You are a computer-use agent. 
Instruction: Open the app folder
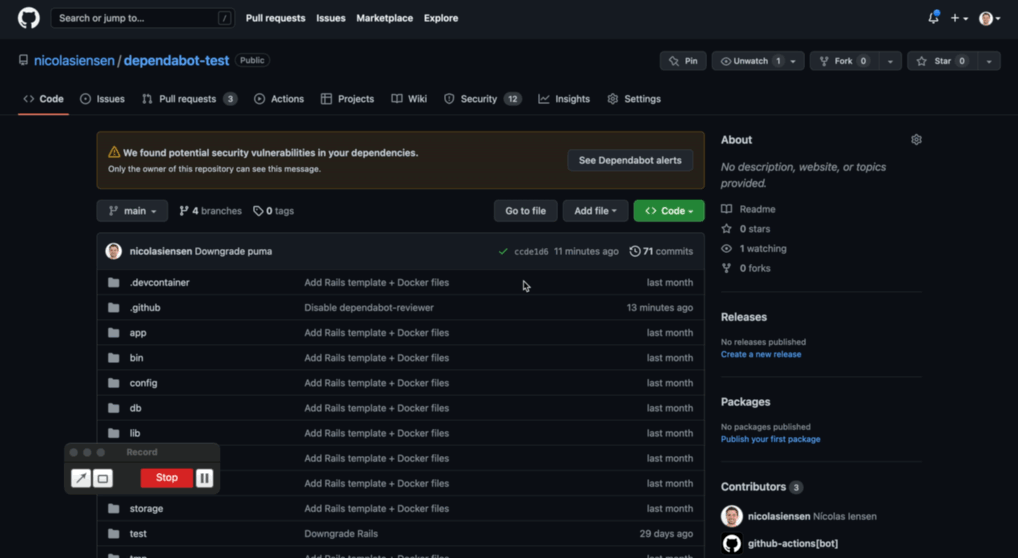click(x=138, y=333)
